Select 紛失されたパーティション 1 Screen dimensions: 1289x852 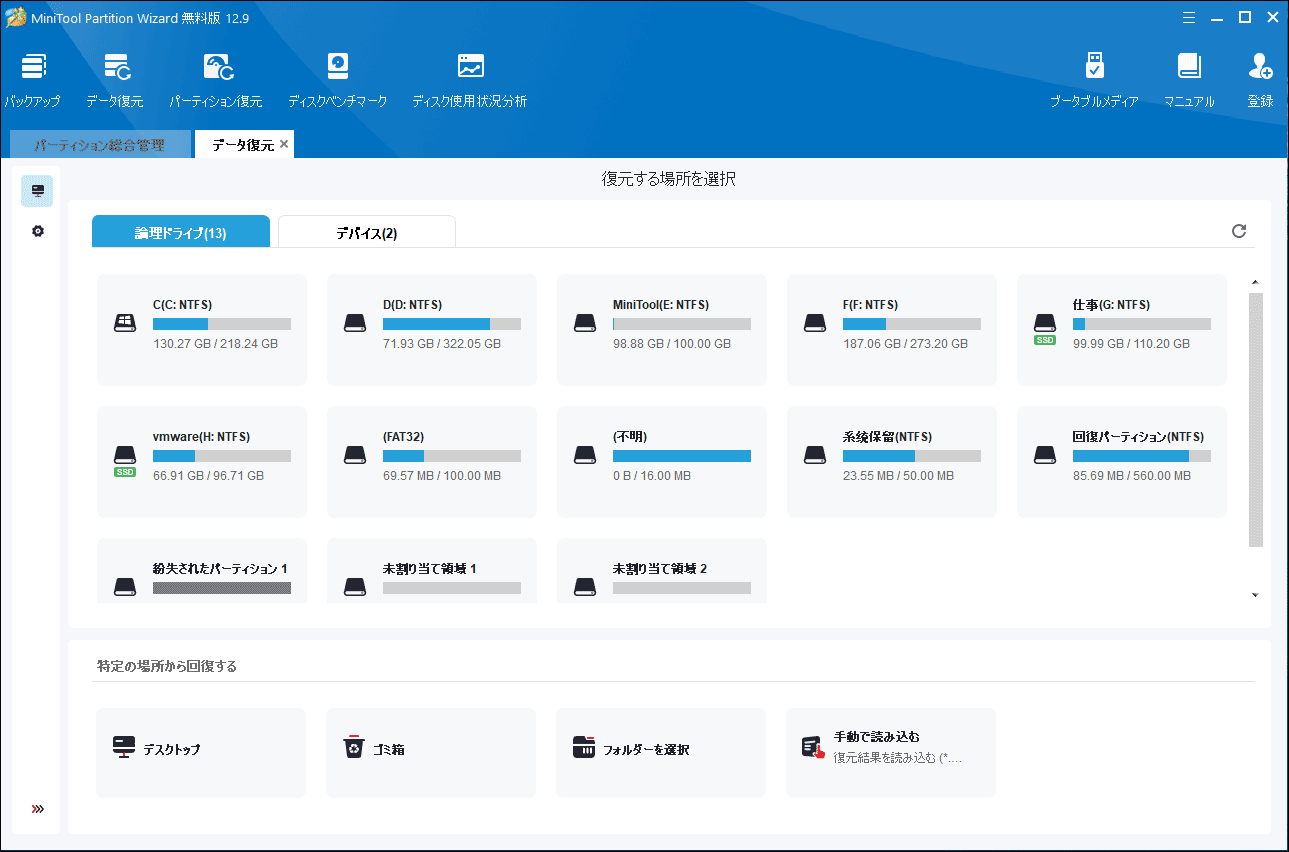202,571
